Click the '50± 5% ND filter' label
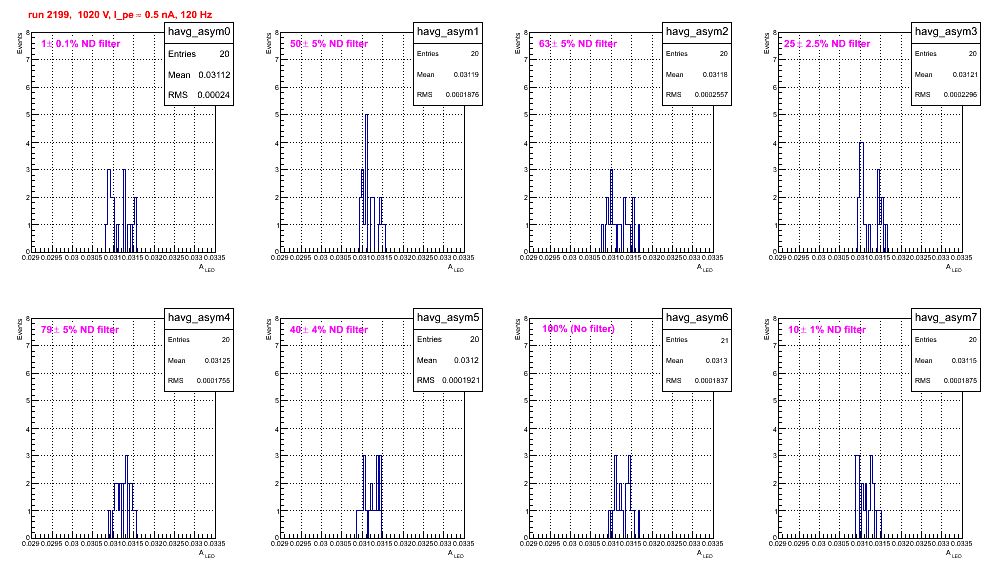996x572 pixels. pos(329,44)
